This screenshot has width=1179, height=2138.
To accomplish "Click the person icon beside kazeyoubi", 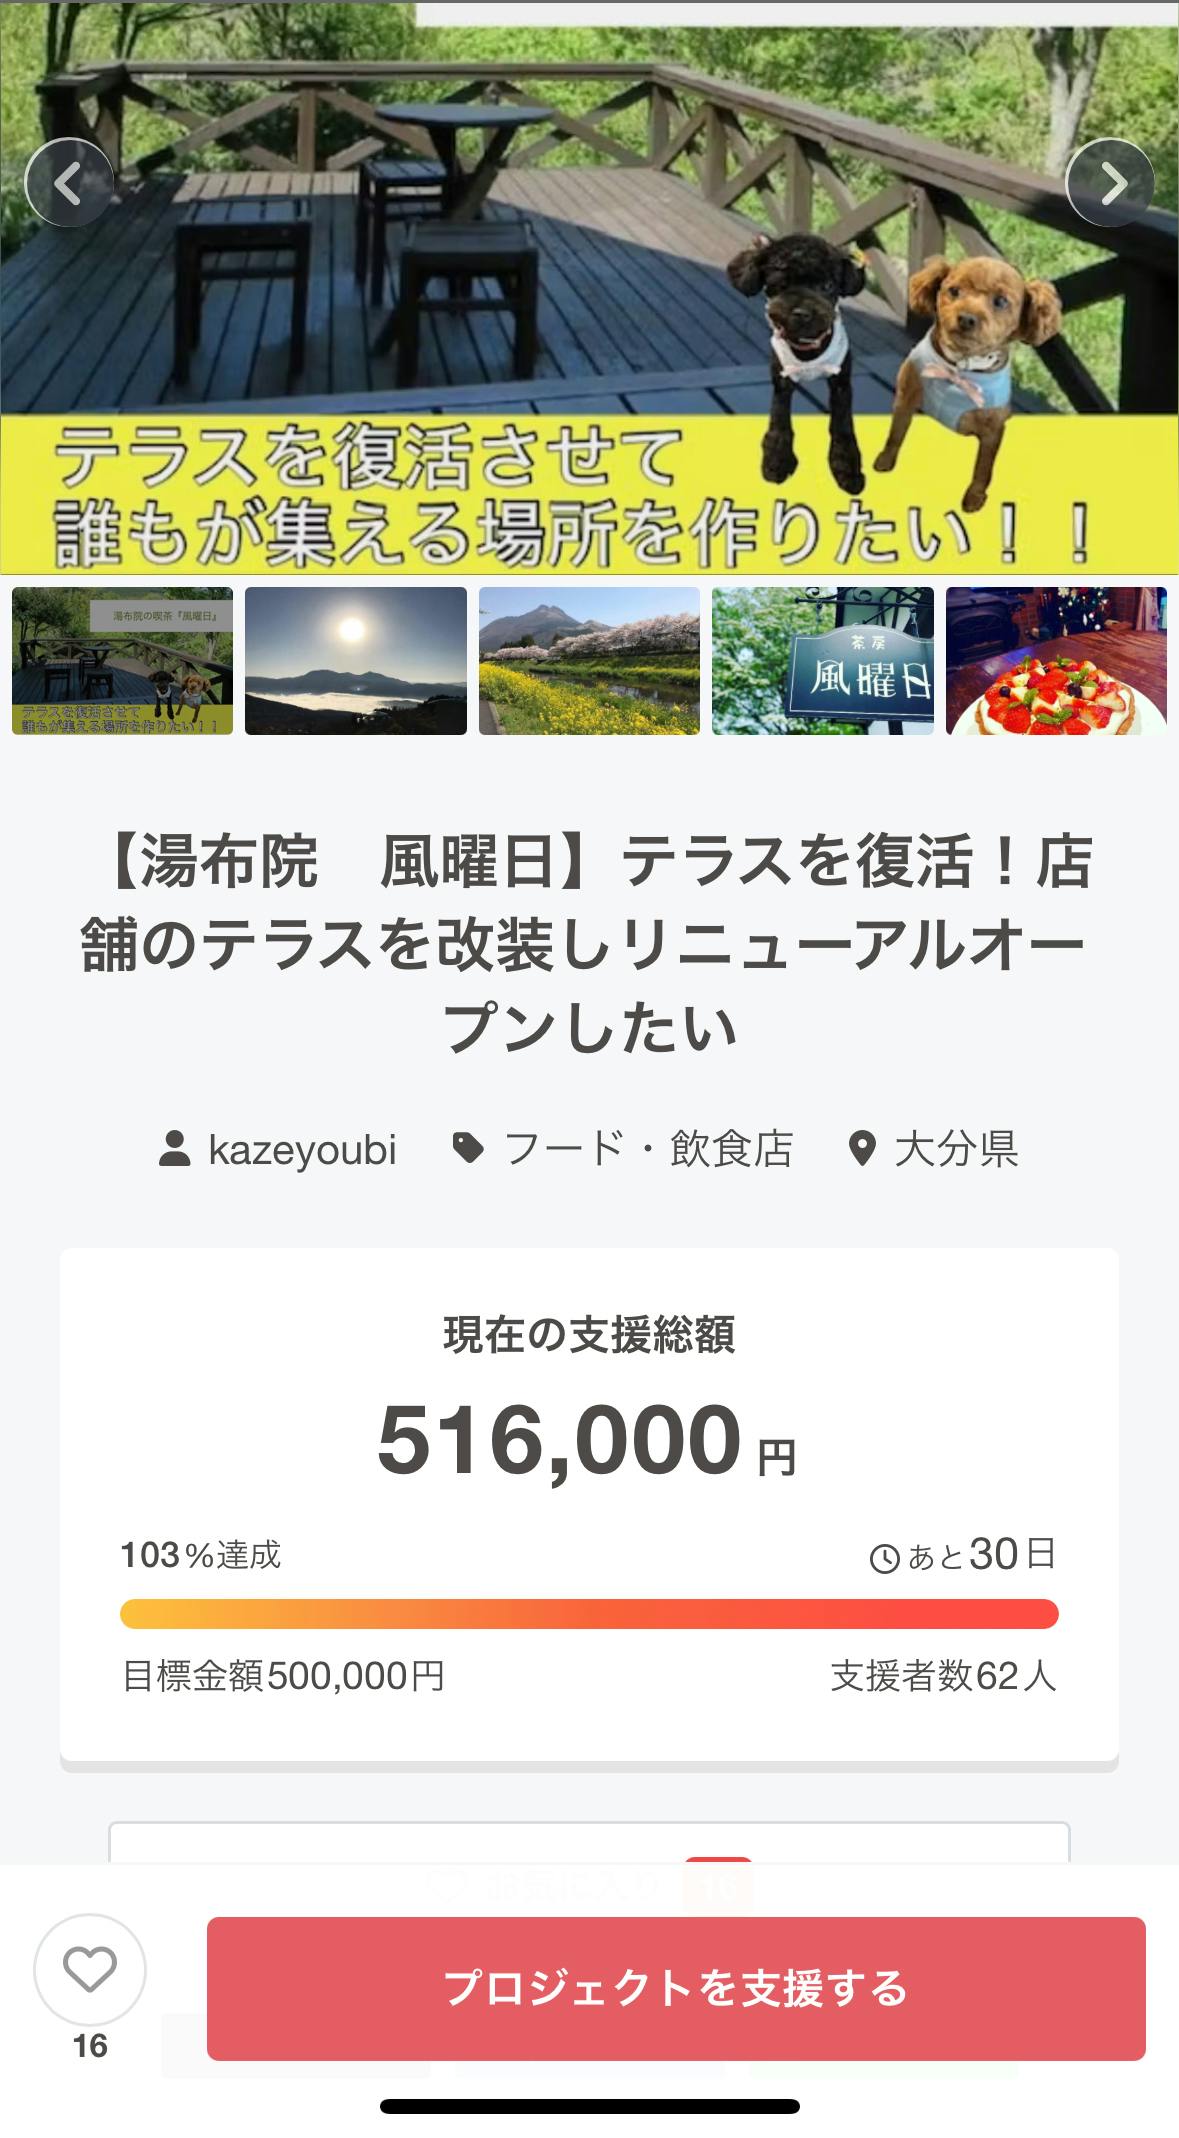I will 175,1149.
